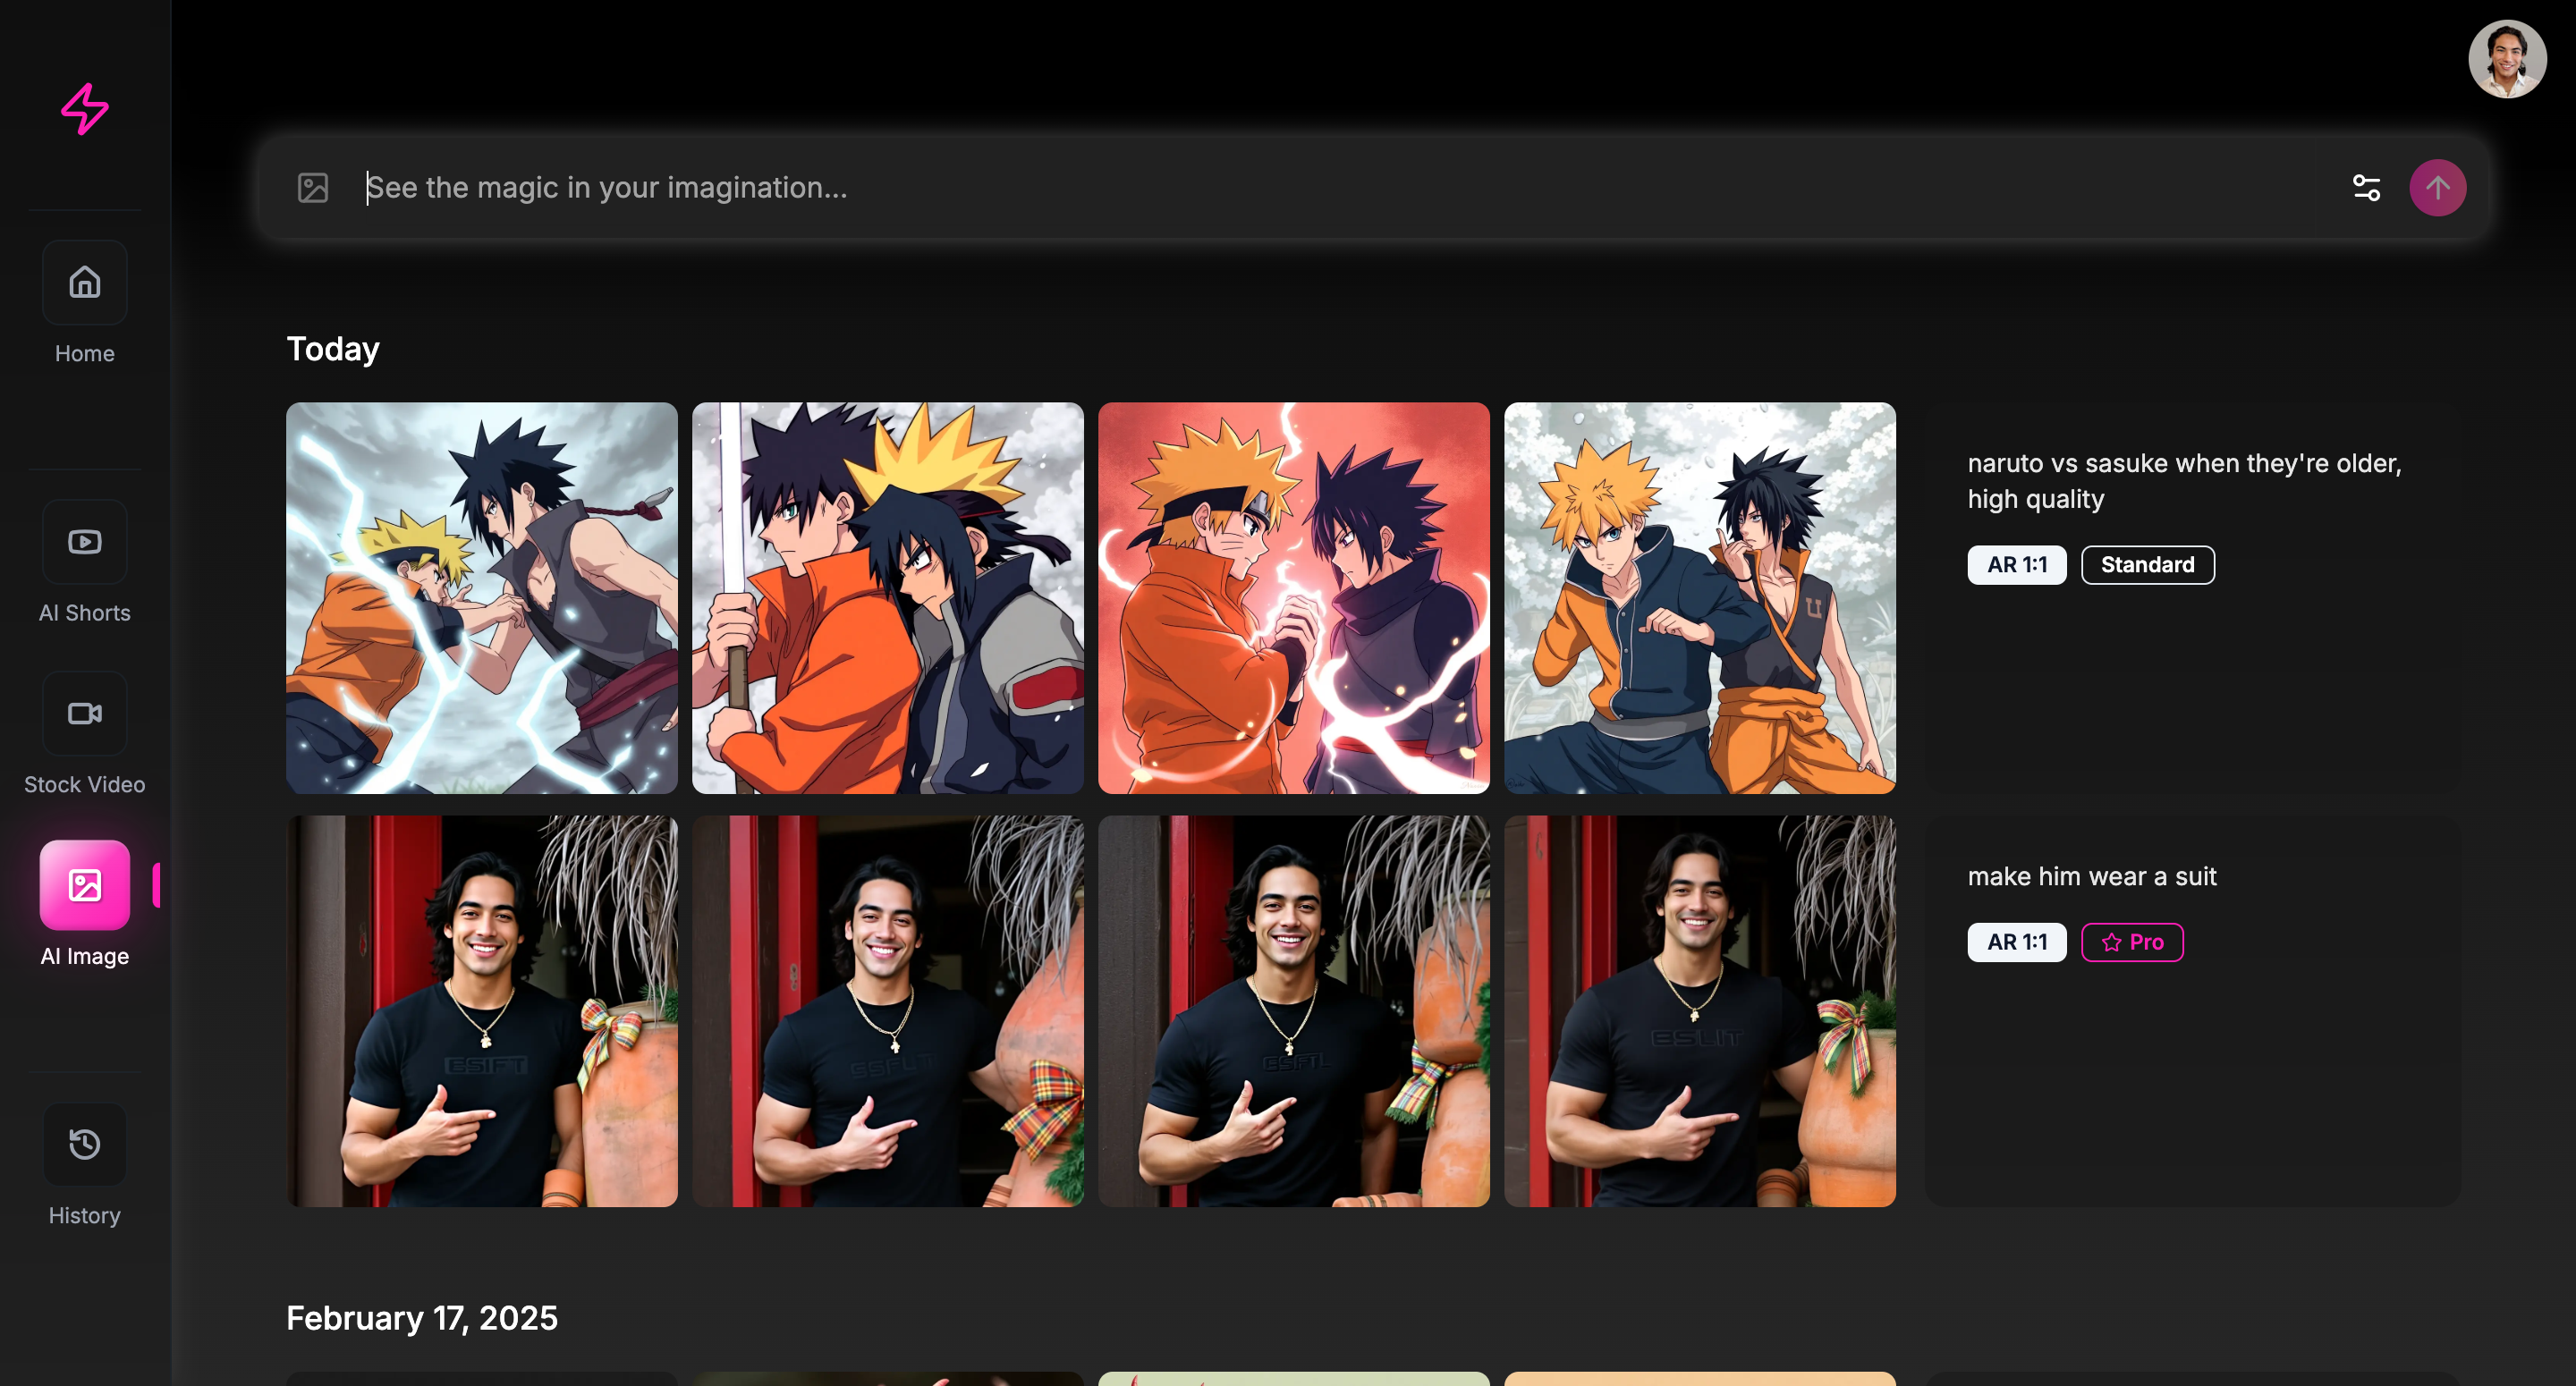
Task: Open the History section icon
Action: pos(85,1144)
